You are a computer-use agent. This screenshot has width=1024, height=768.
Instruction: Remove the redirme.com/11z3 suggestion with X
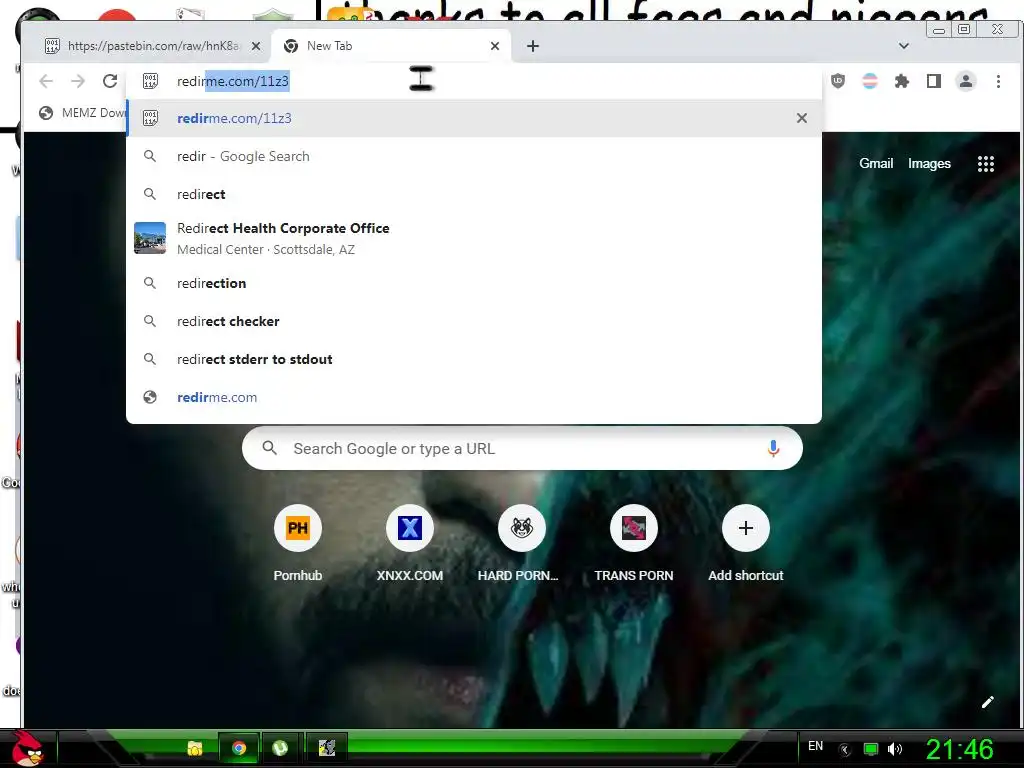pos(802,118)
